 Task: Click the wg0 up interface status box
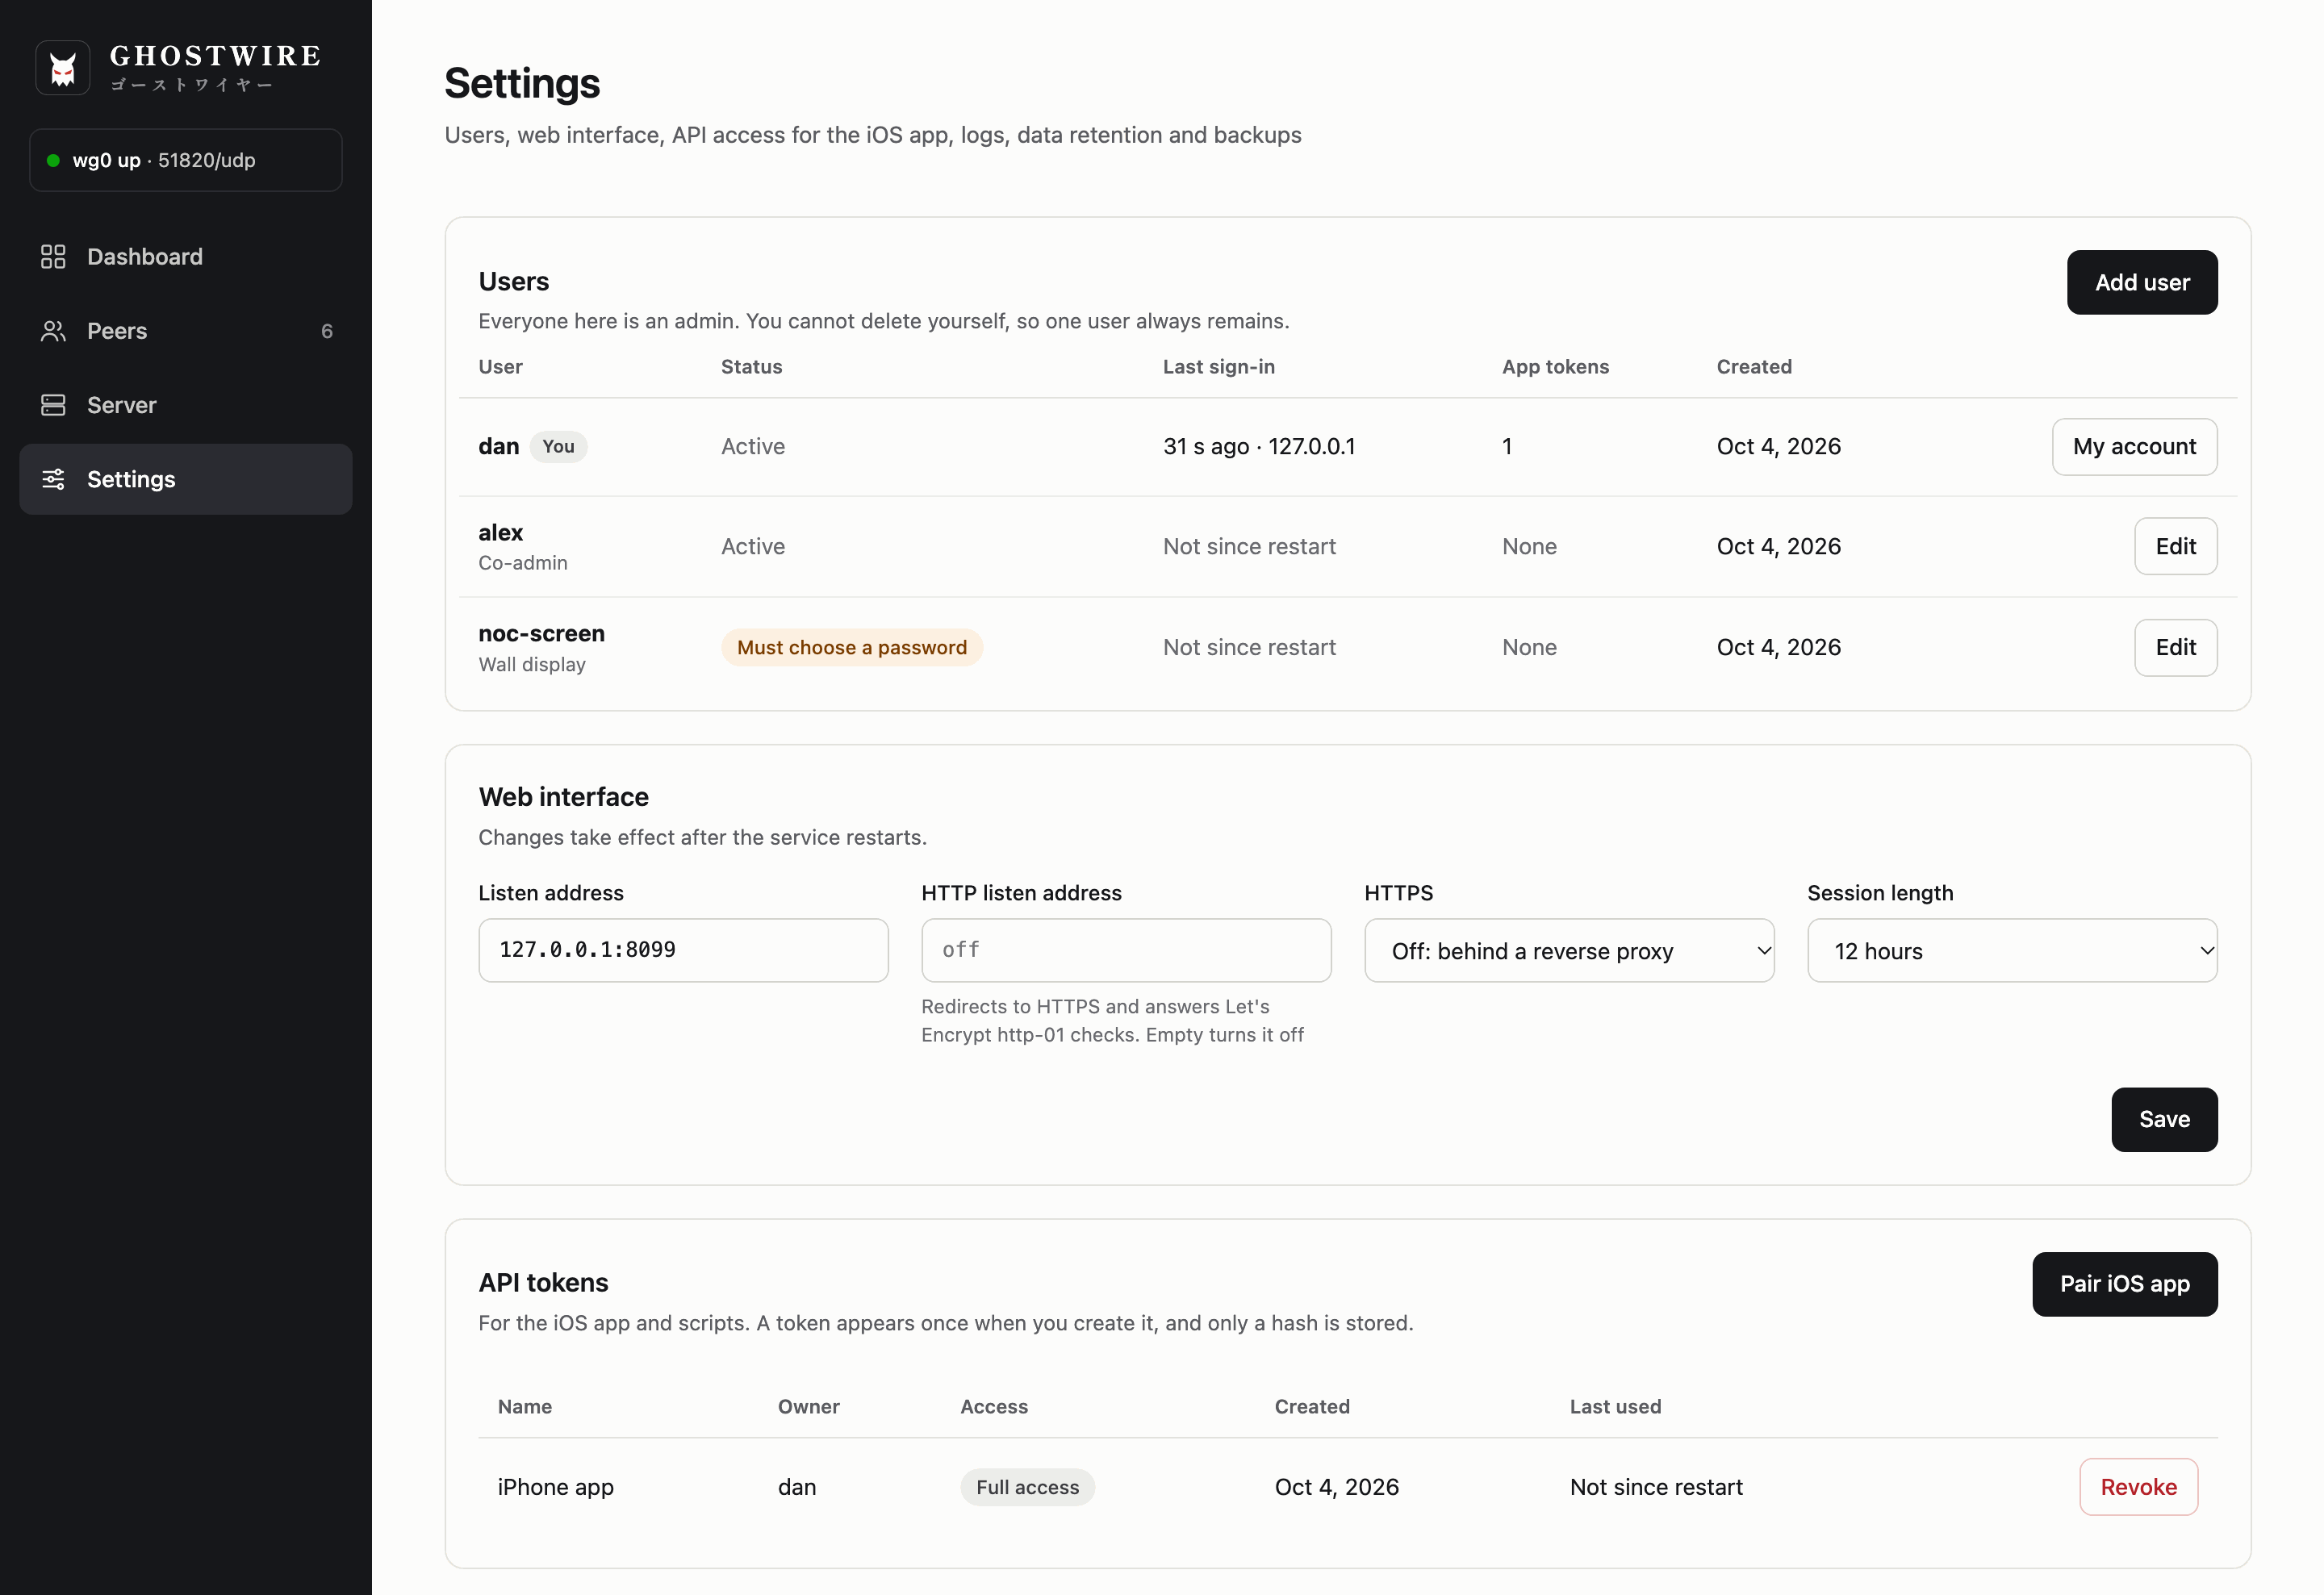click(186, 160)
